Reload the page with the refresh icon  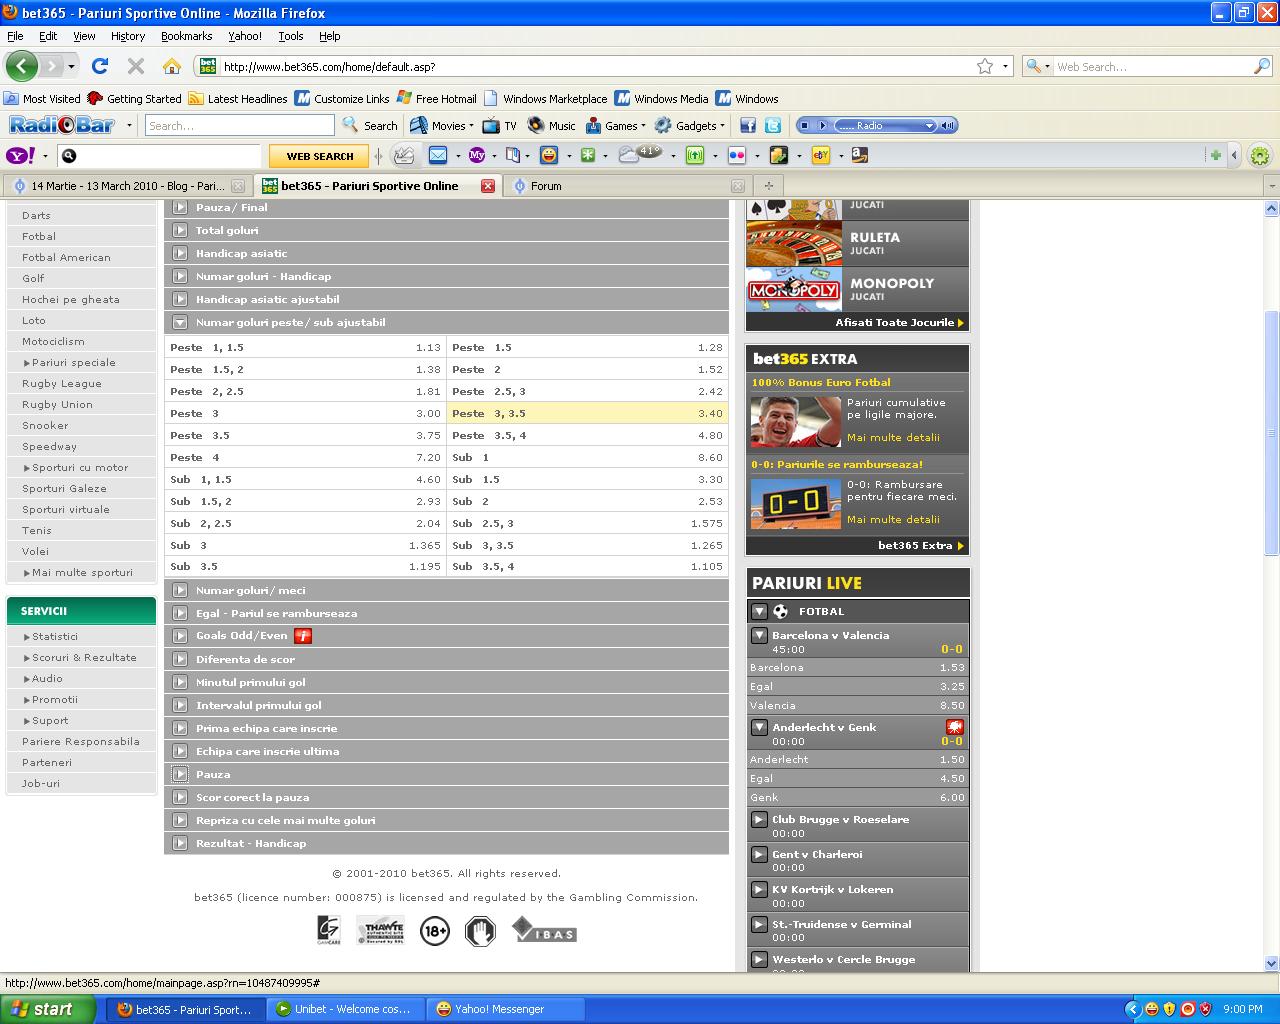point(99,66)
